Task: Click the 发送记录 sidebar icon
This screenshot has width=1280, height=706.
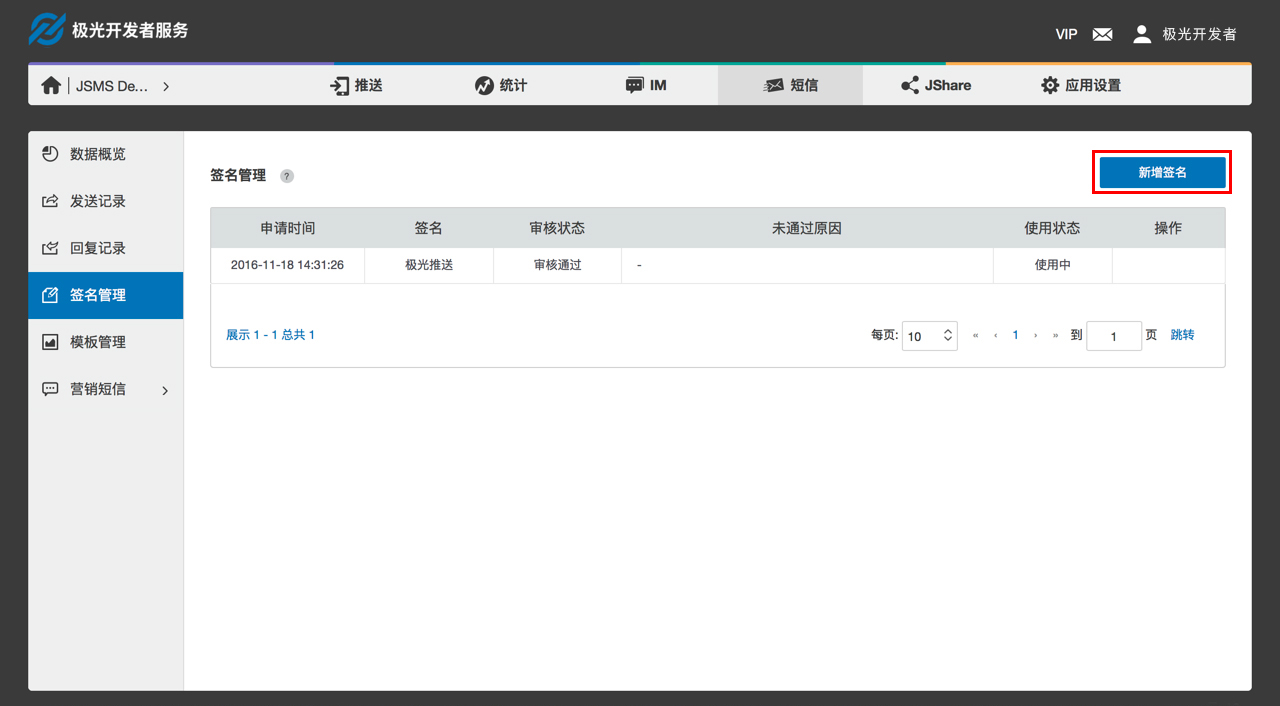Action: coord(50,201)
